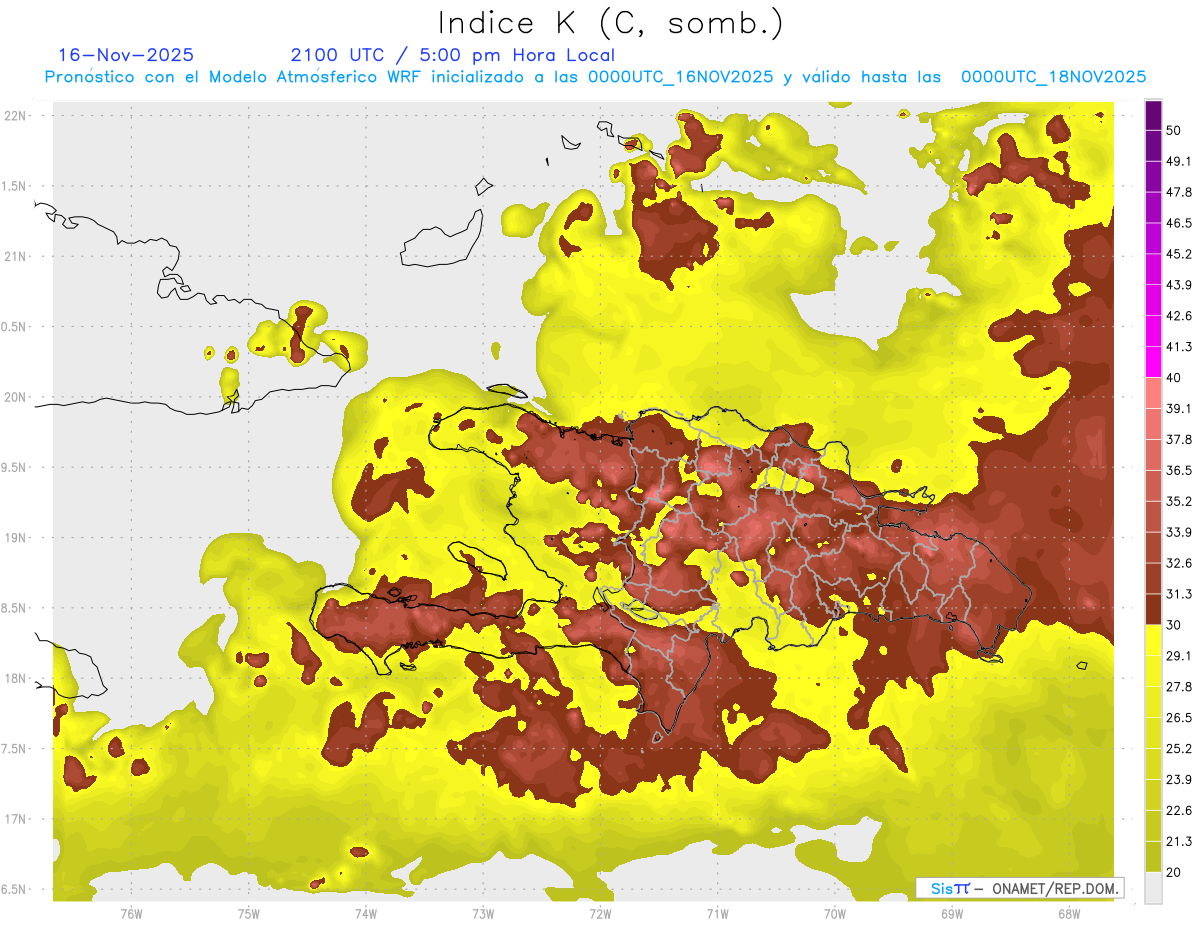1200x927 pixels.
Task: Click the legend value "32.6"
Action: pos(1179,563)
